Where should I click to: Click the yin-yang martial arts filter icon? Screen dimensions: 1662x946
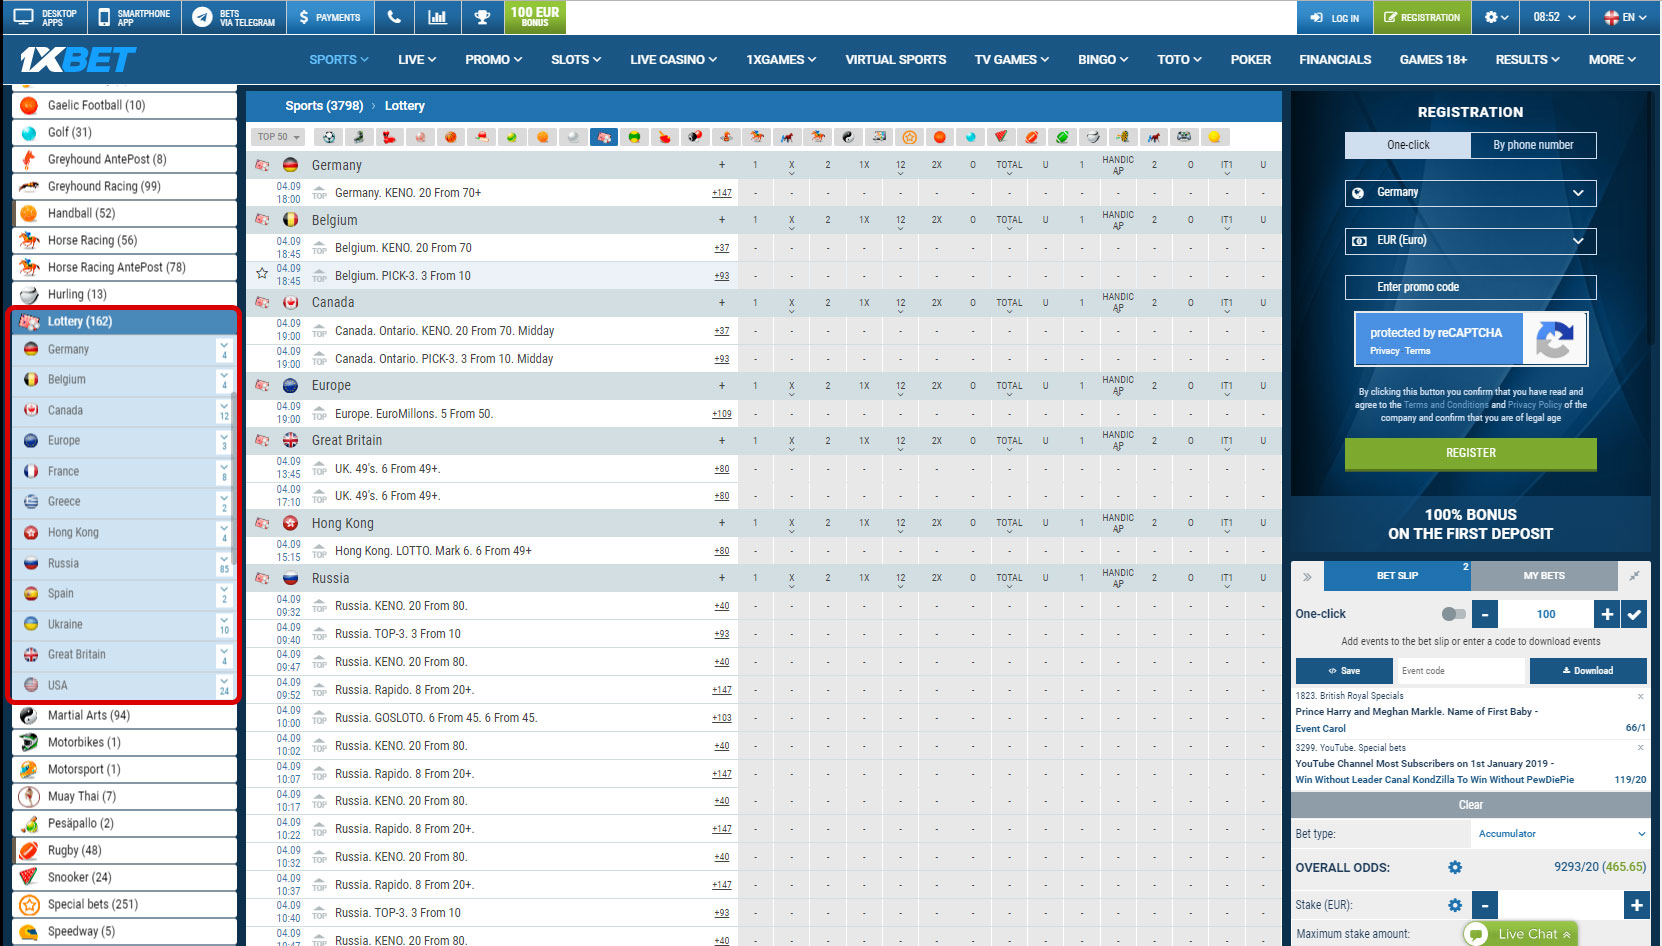pyautogui.click(x=848, y=137)
